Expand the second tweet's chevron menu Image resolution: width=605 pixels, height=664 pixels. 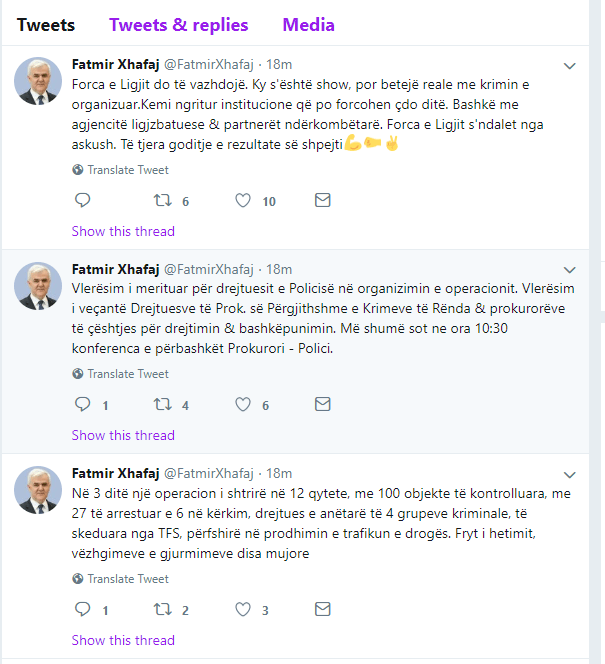570,270
